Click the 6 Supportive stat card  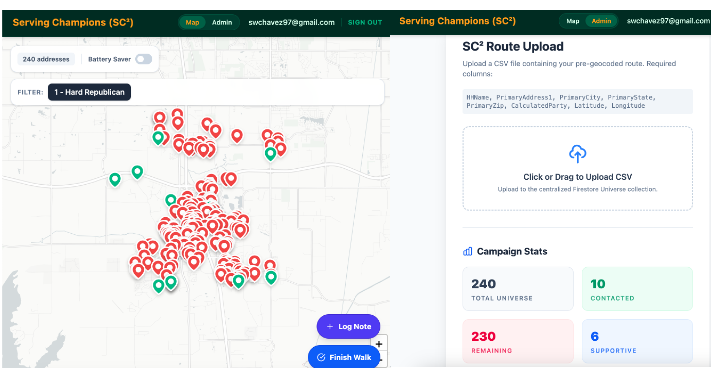(x=638, y=341)
